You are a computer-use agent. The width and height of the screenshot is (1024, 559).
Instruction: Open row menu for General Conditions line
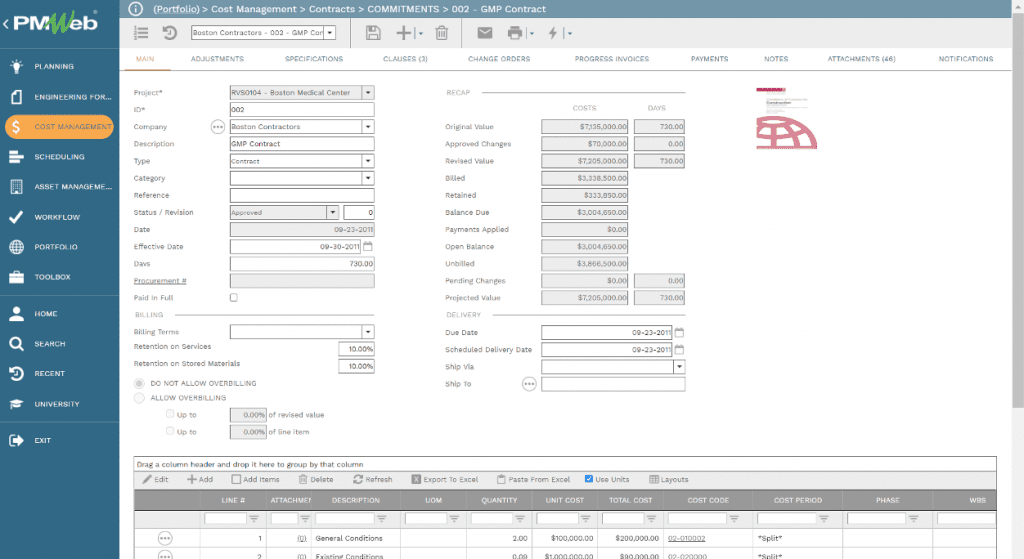165,538
